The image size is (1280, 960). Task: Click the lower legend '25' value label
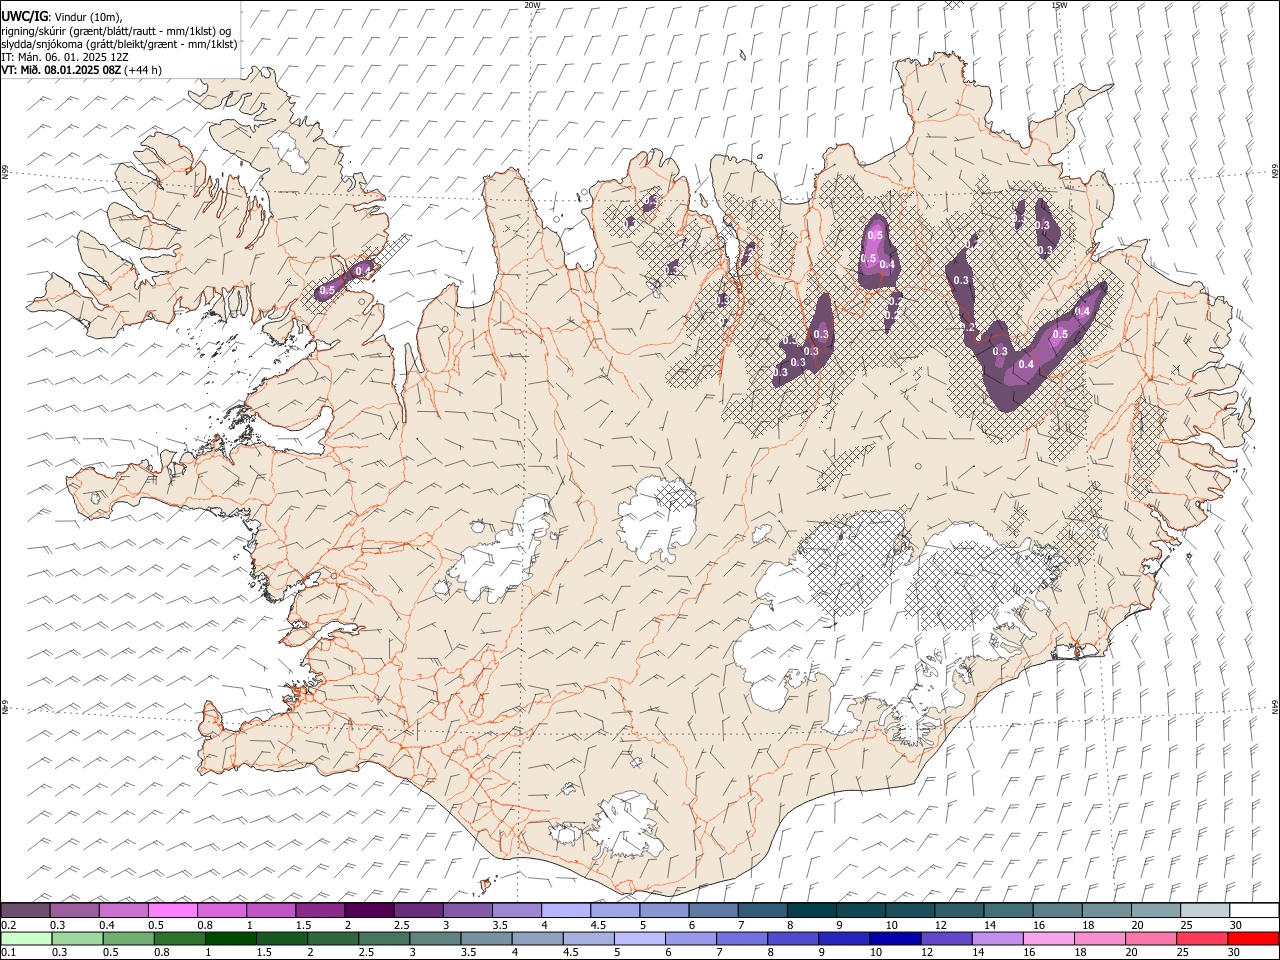tap(1184, 953)
